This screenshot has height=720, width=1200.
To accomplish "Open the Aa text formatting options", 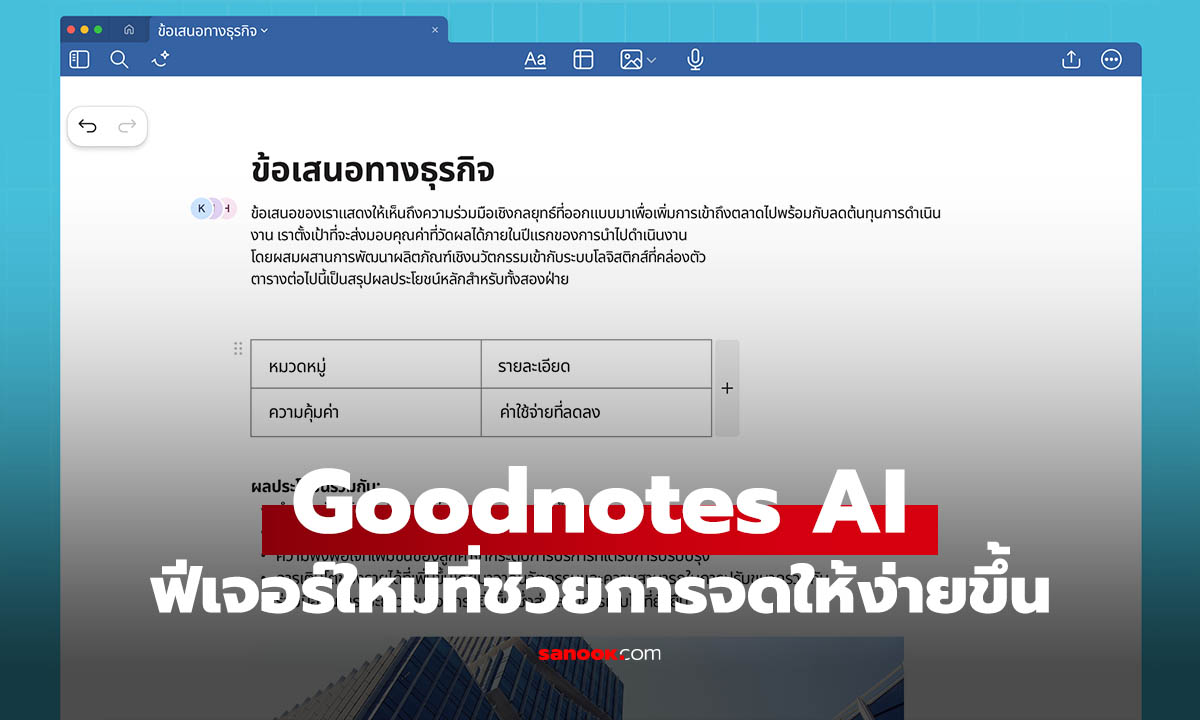I will [x=535, y=60].
